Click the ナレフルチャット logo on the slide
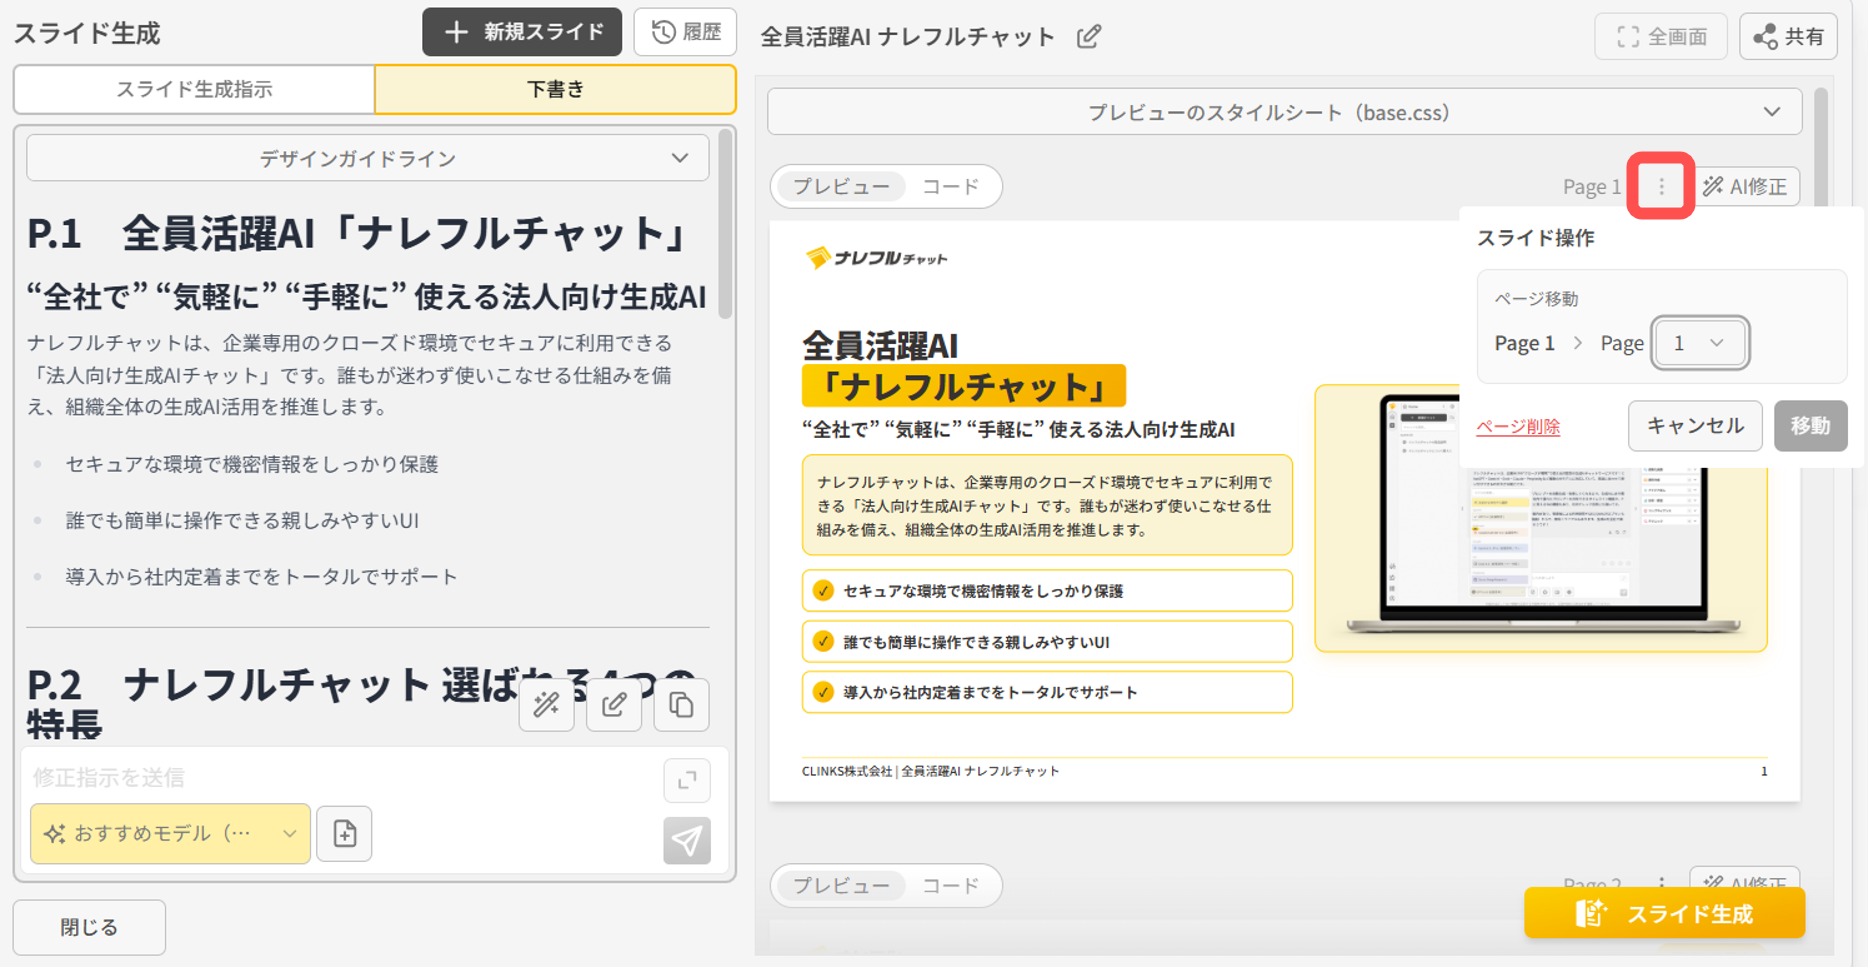 click(877, 258)
